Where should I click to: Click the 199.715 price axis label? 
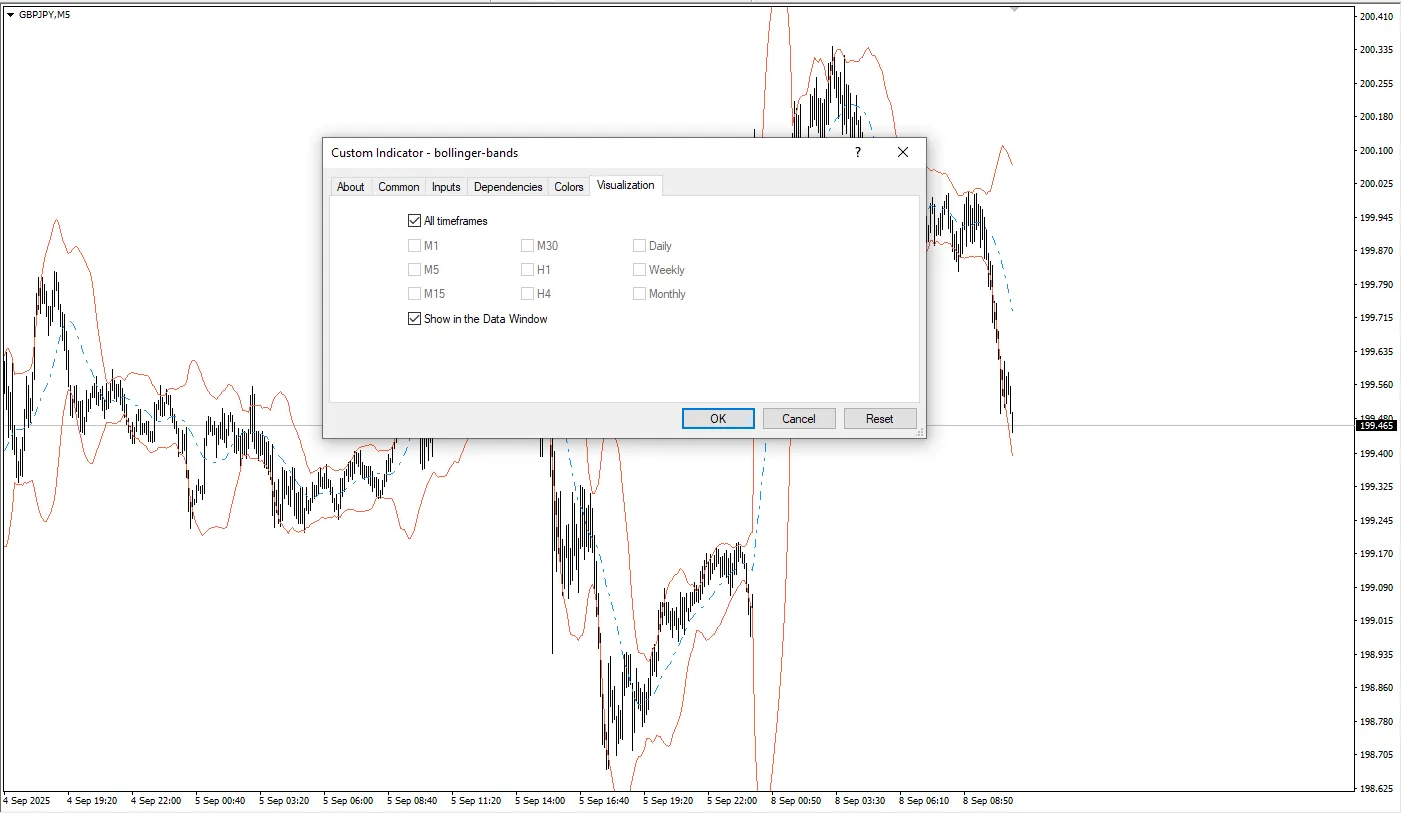click(1377, 318)
